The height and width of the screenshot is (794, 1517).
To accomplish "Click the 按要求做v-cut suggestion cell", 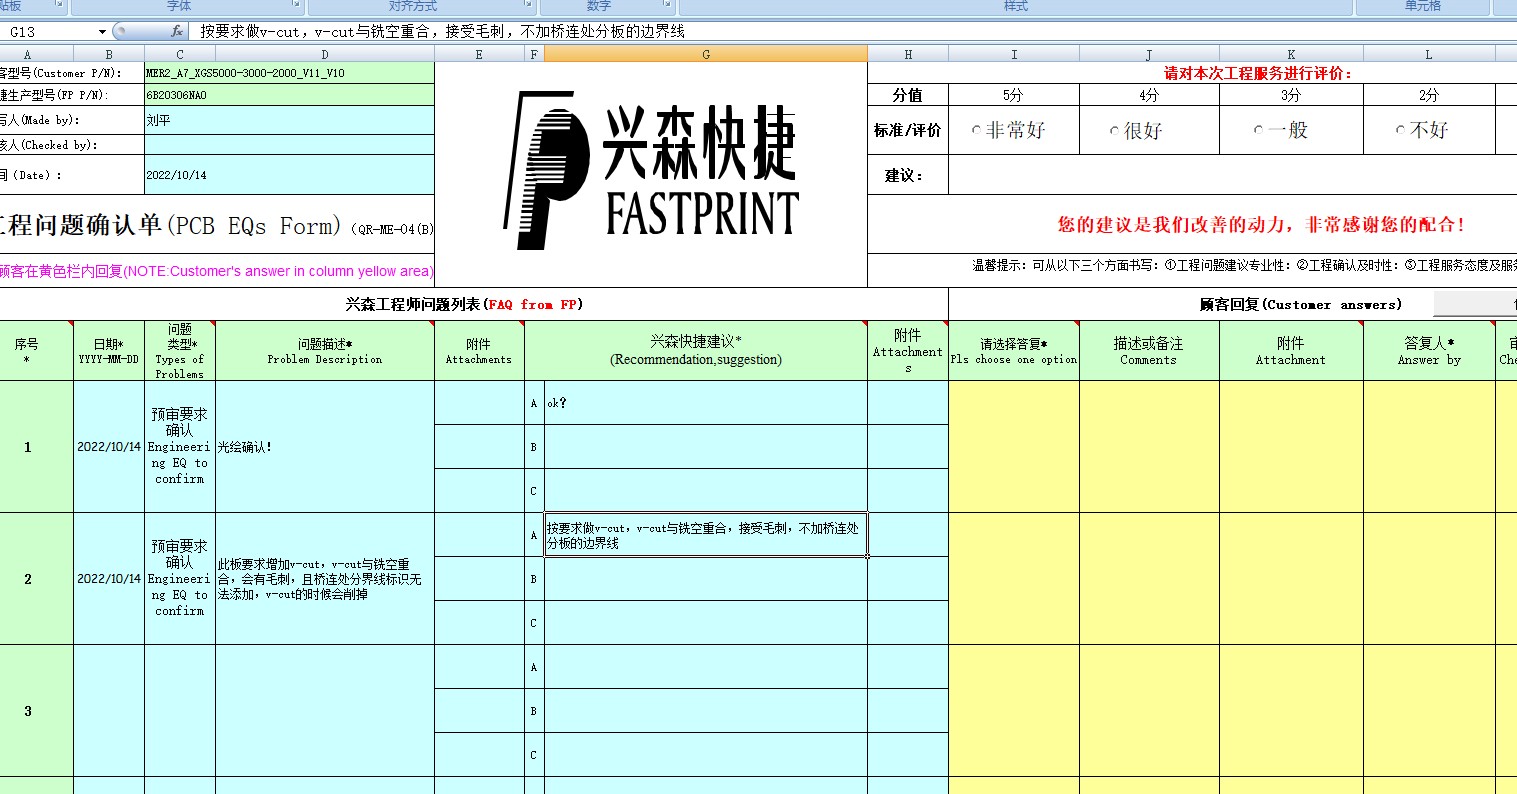I will pyautogui.click(x=706, y=535).
